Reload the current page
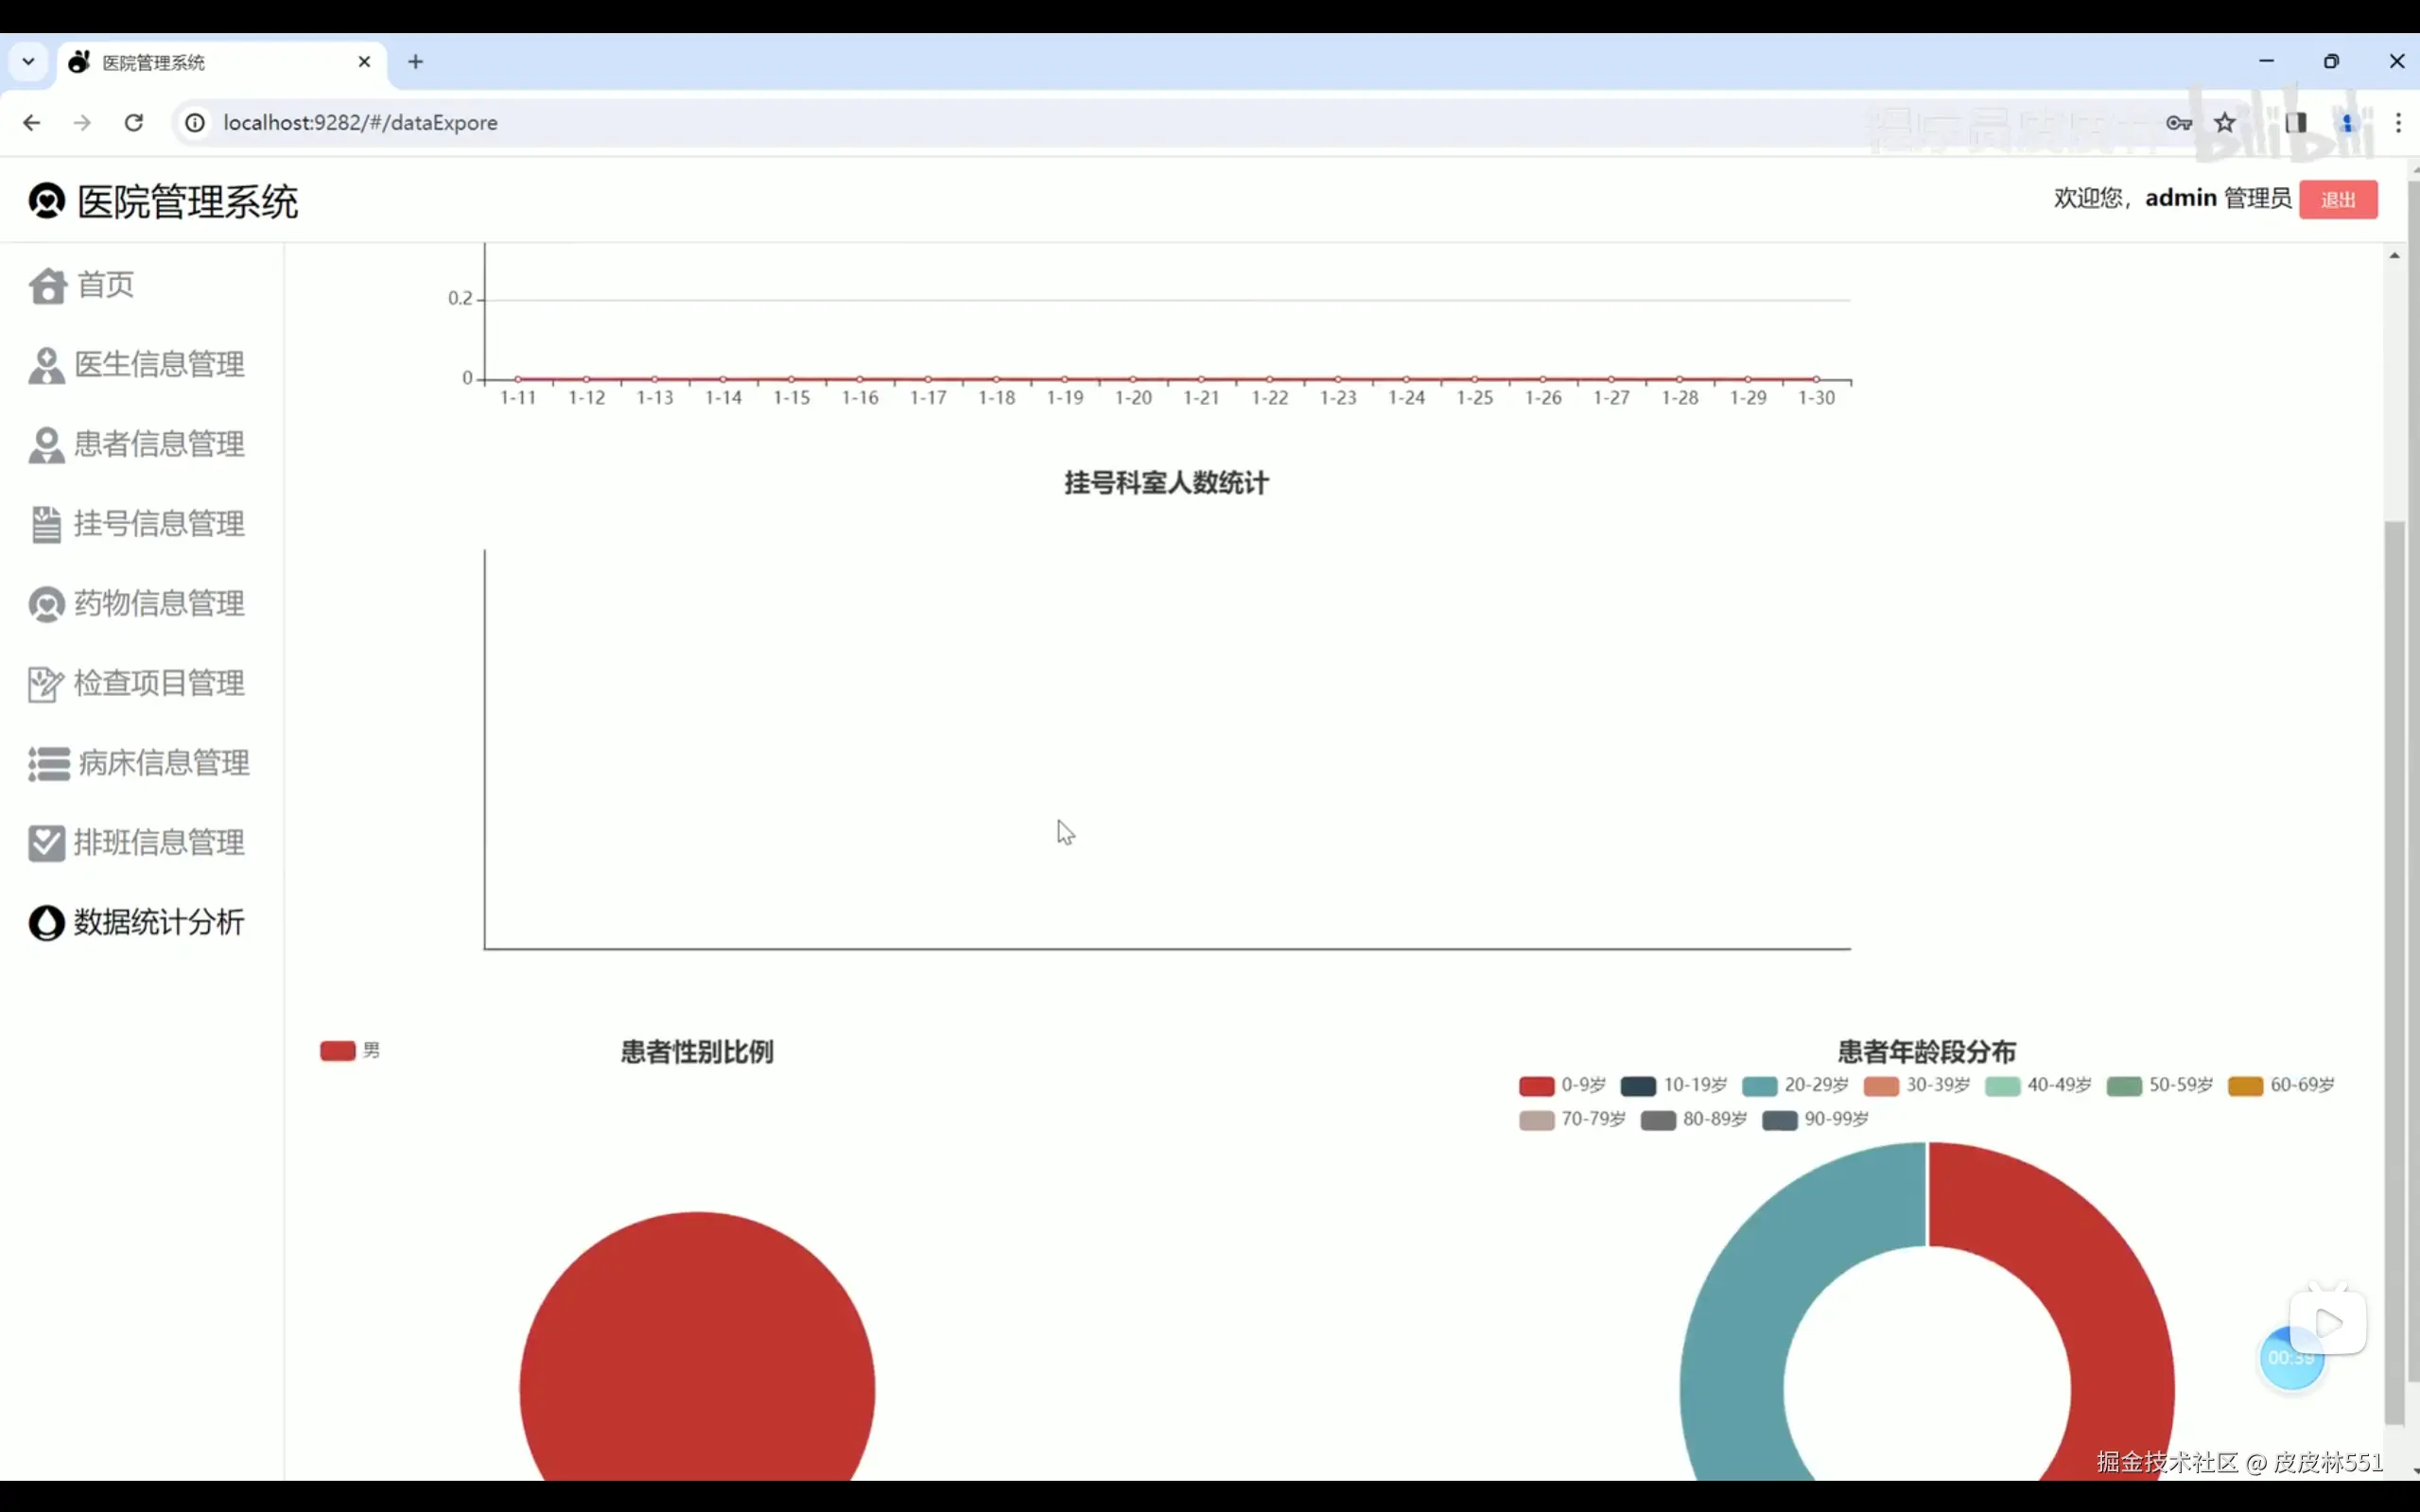This screenshot has width=2420, height=1512. tap(134, 123)
